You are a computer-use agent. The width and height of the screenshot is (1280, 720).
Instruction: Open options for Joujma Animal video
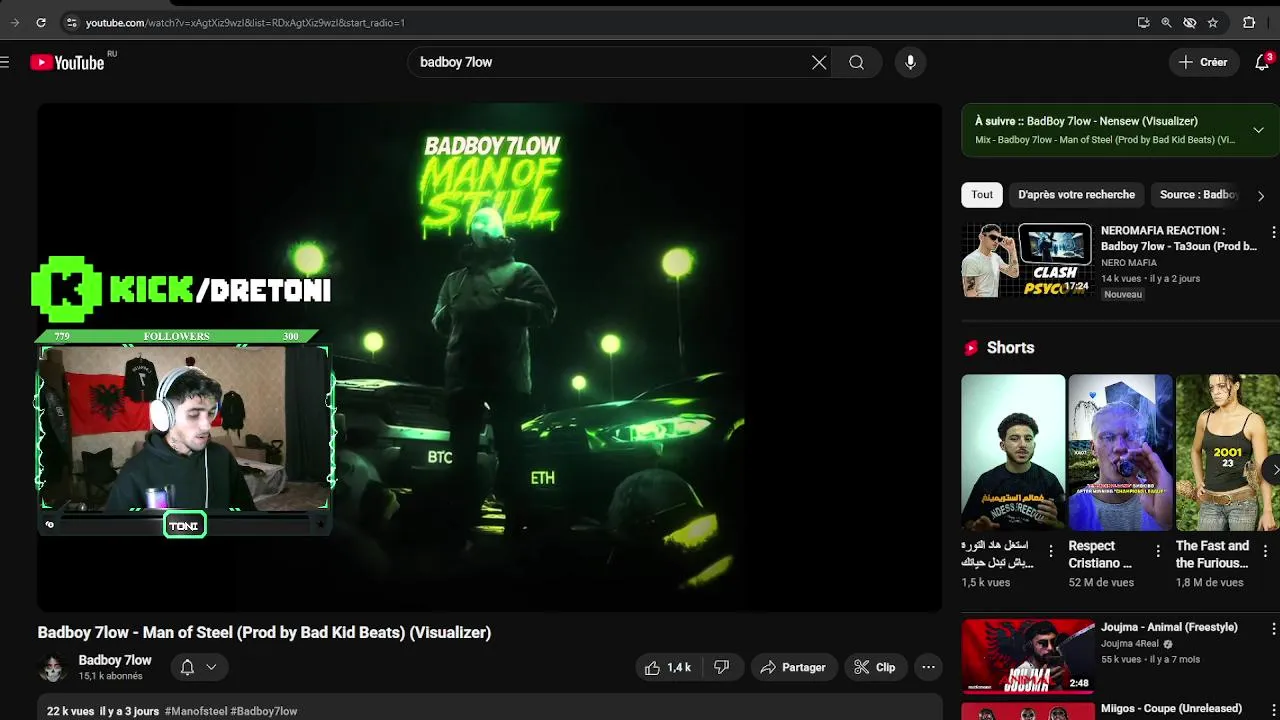(x=1273, y=629)
